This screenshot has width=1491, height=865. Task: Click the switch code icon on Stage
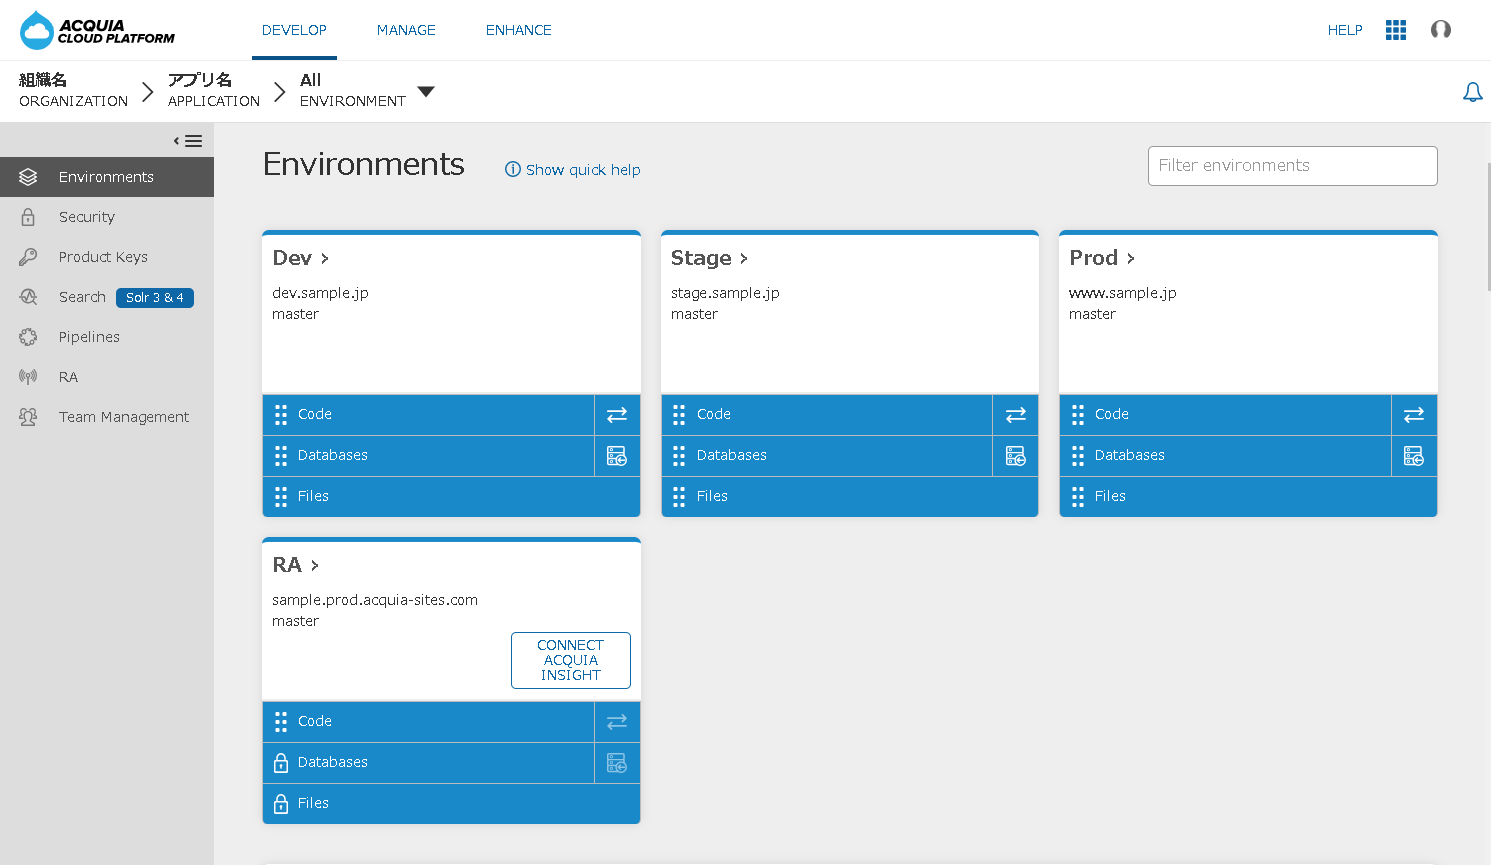point(1016,414)
